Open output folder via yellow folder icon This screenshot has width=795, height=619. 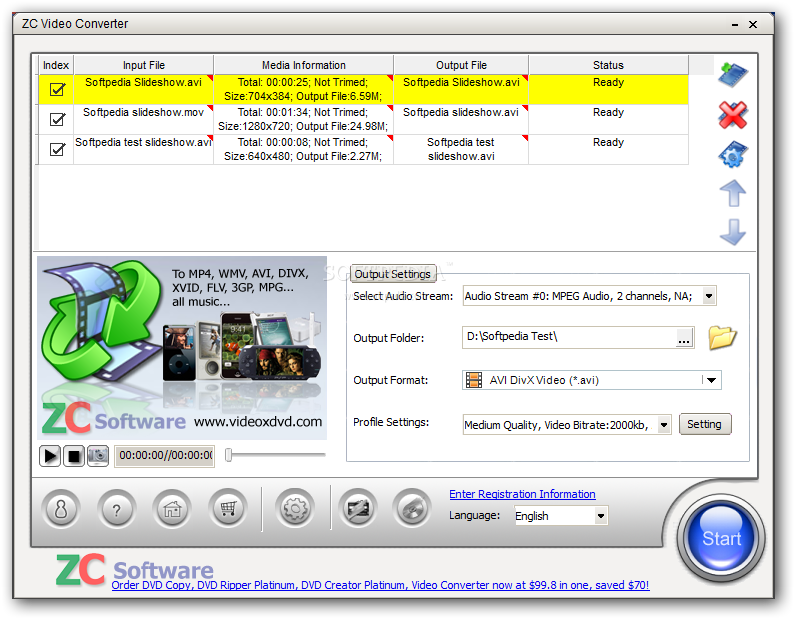point(722,337)
